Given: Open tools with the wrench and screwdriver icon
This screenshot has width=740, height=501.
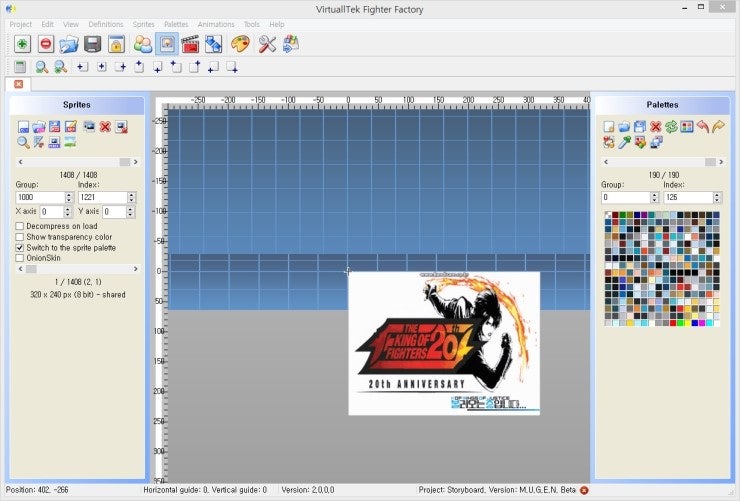Looking at the screenshot, I should click(267, 44).
